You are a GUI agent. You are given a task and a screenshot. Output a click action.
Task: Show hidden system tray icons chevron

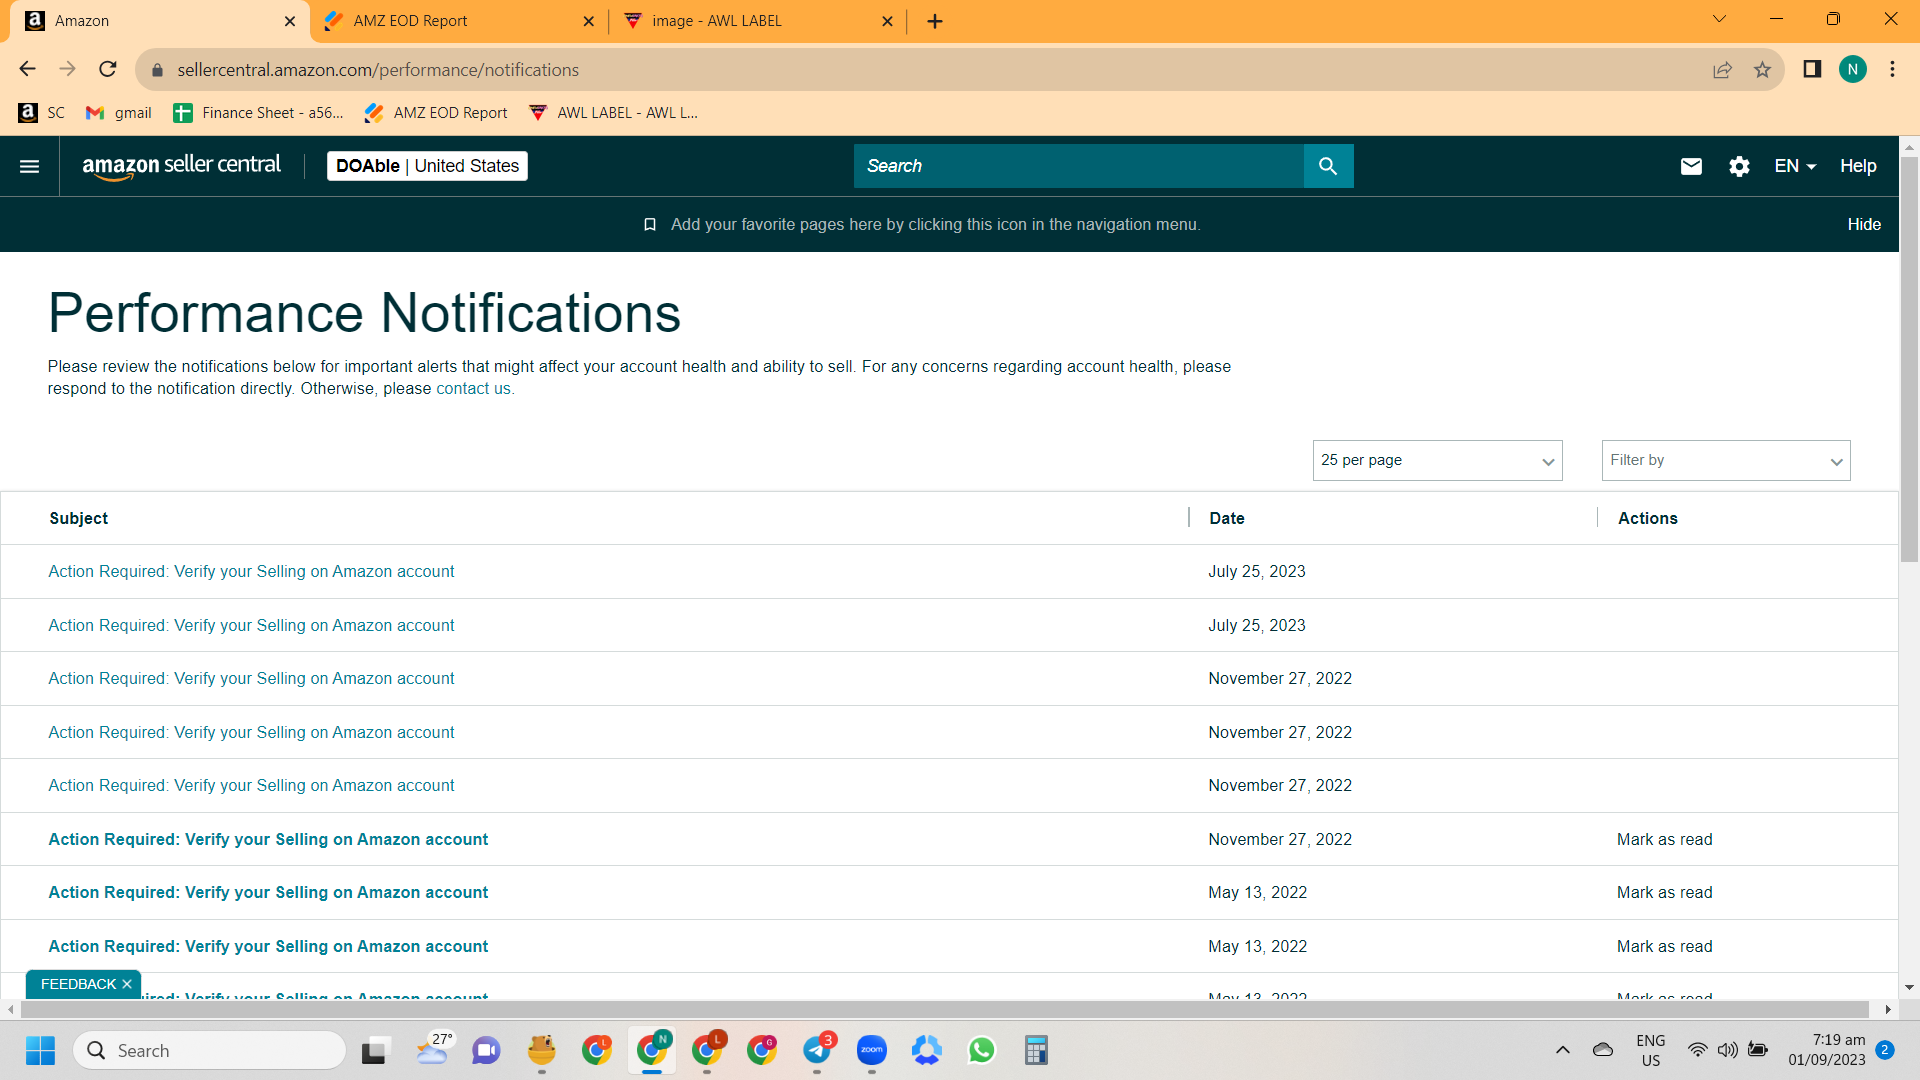tap(1562, 1050)
